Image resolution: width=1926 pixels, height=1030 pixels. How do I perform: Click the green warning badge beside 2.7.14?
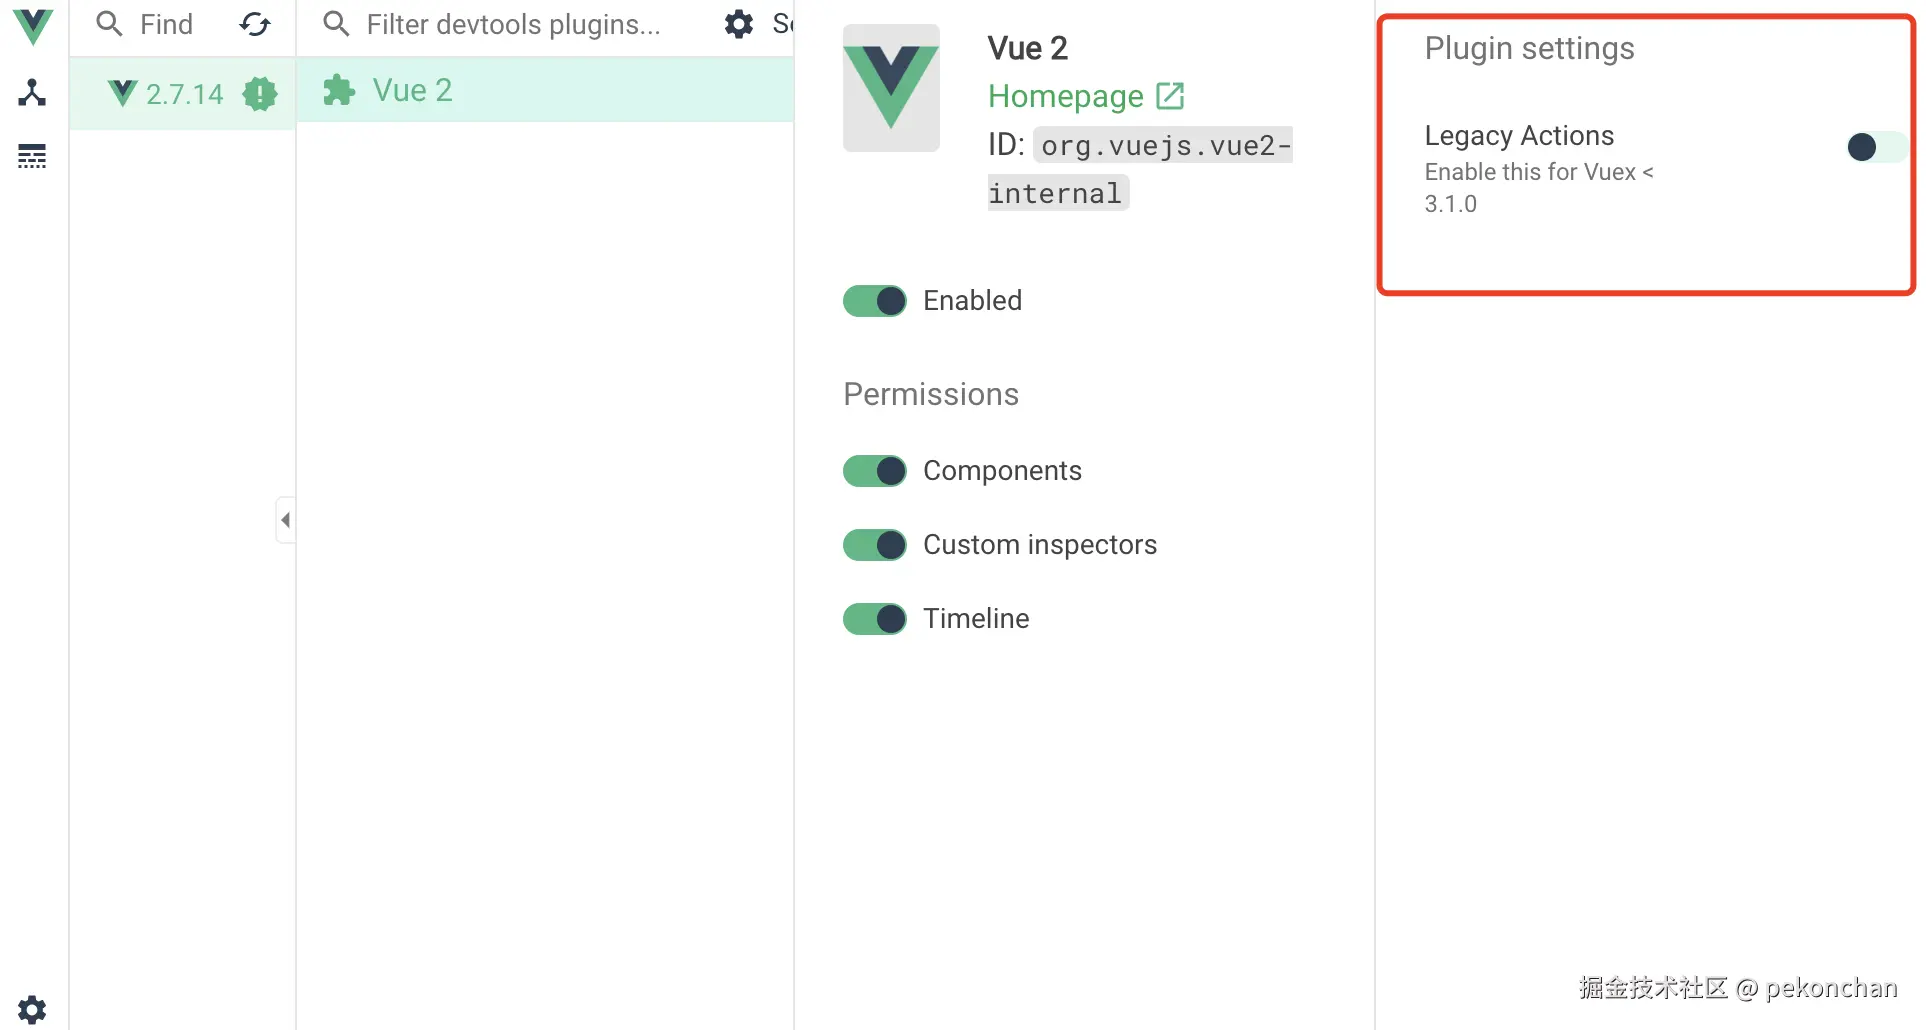pos(260,94)
